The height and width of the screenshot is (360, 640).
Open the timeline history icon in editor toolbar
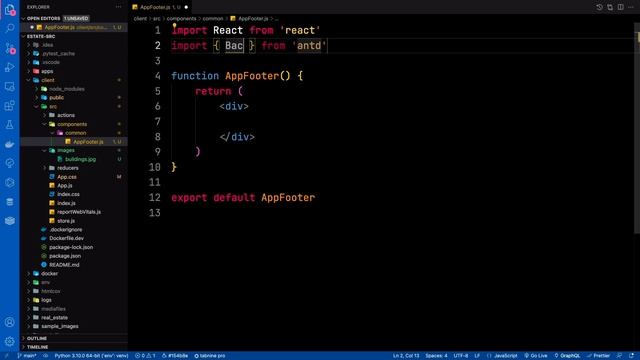point(599,7)
